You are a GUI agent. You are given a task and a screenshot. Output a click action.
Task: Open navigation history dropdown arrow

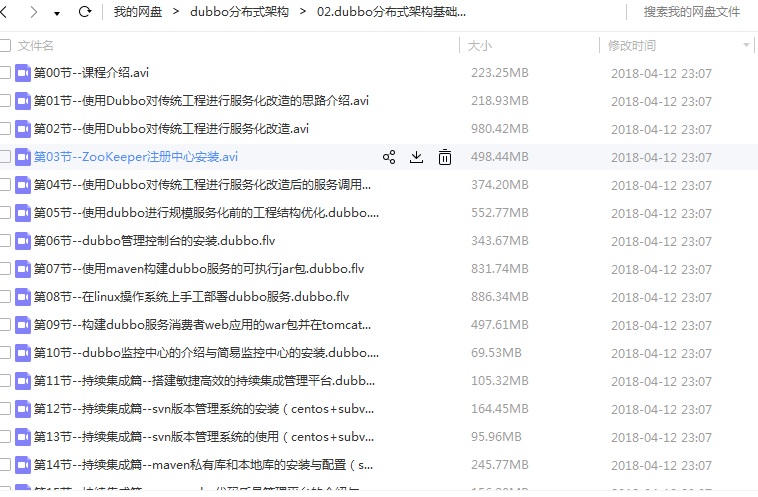click(x=57, y=14)
